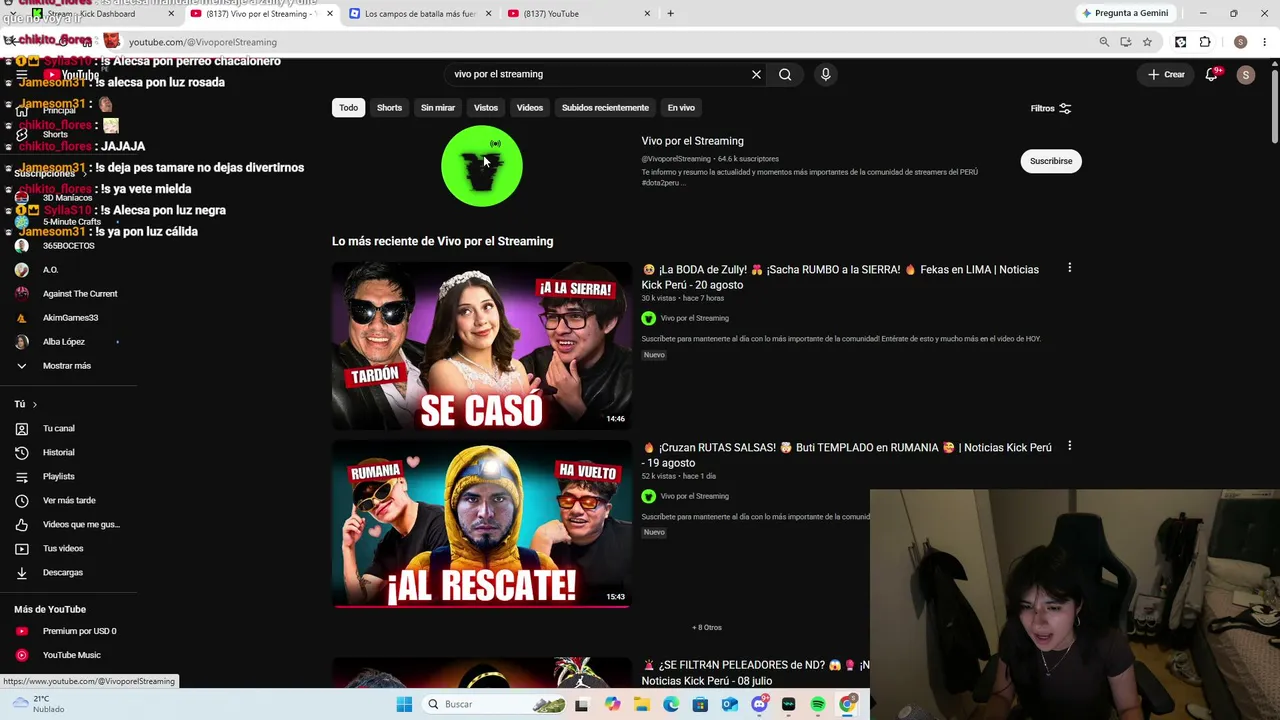Expand the + 8 Otros videos link

point(707,628)
